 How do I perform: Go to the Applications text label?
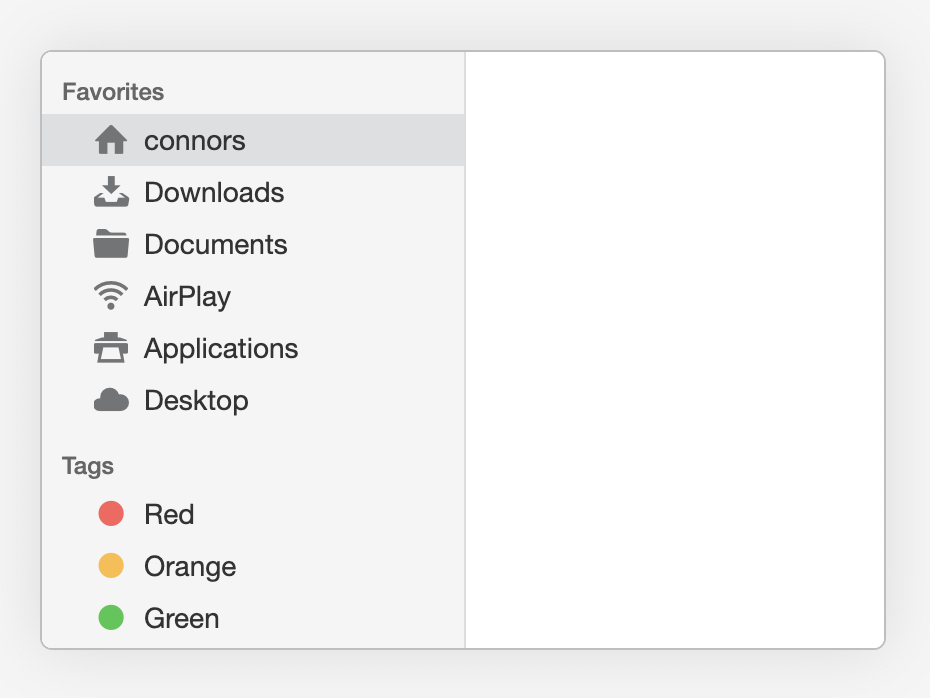221,349
